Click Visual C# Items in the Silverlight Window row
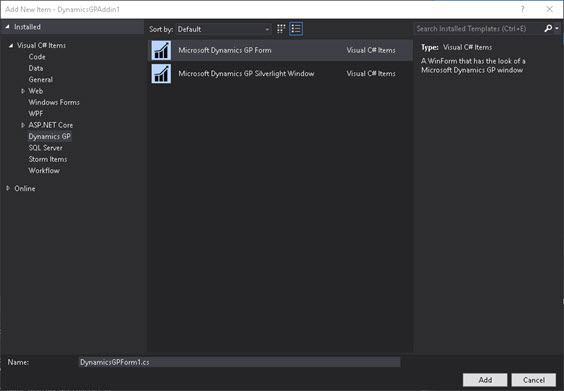This screenshot has height=391, width=564. 371,73
